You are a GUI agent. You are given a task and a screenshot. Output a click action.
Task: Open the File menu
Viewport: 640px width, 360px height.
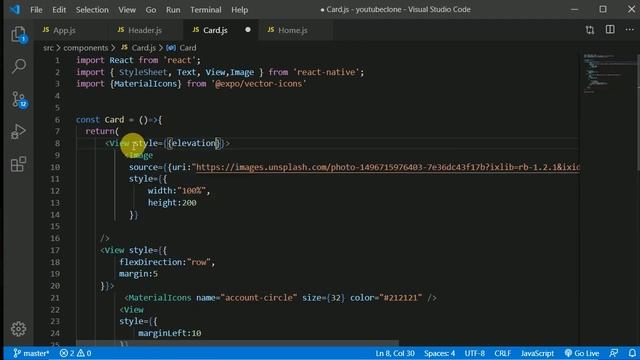pos(36,9)
